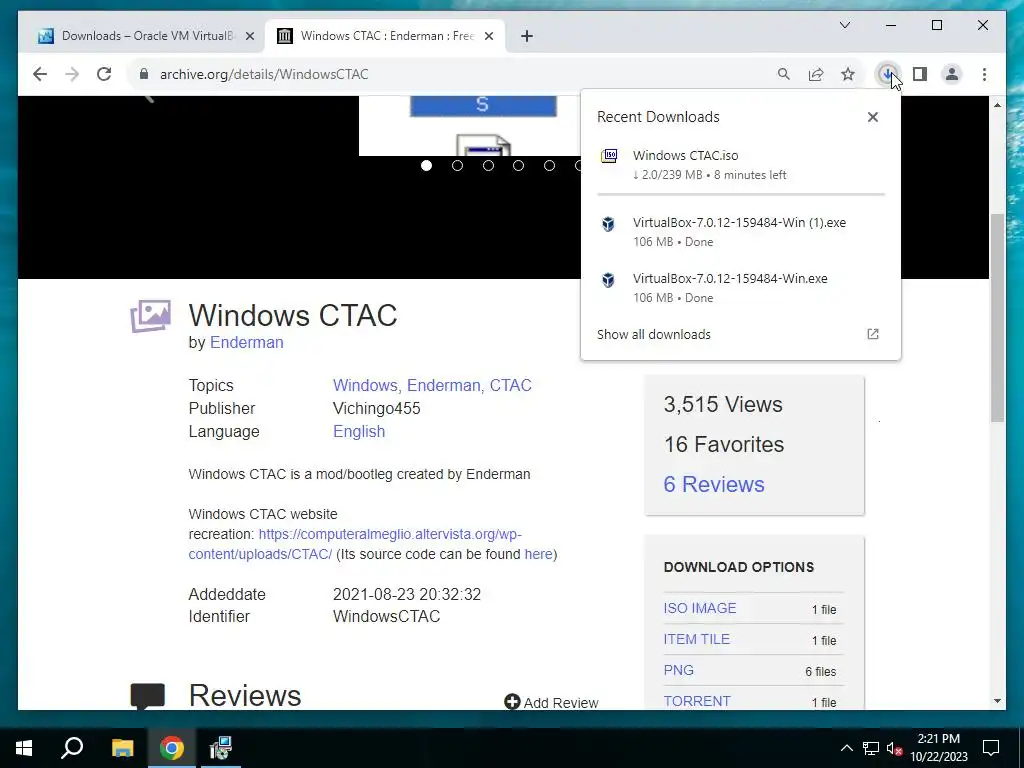Open the computeralmeglio.altervista.org link
This screenshot has width=1024, height=768.
click(x=355, y=544)
